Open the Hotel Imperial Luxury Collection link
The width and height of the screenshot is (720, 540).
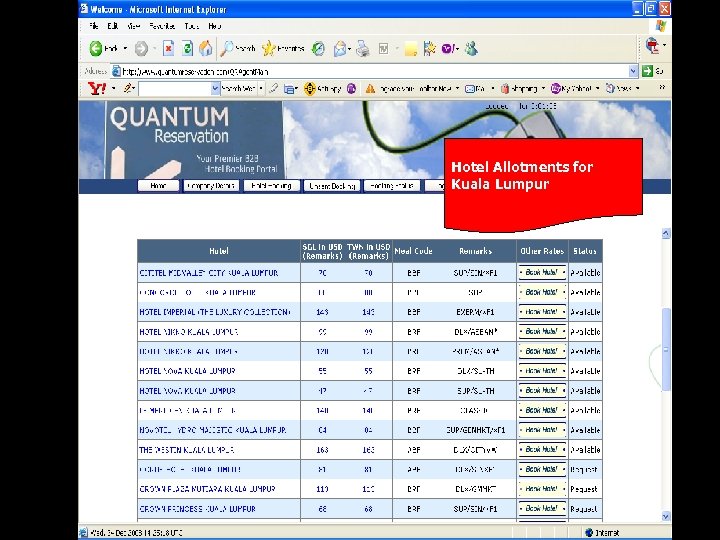[x=215, y=312]
